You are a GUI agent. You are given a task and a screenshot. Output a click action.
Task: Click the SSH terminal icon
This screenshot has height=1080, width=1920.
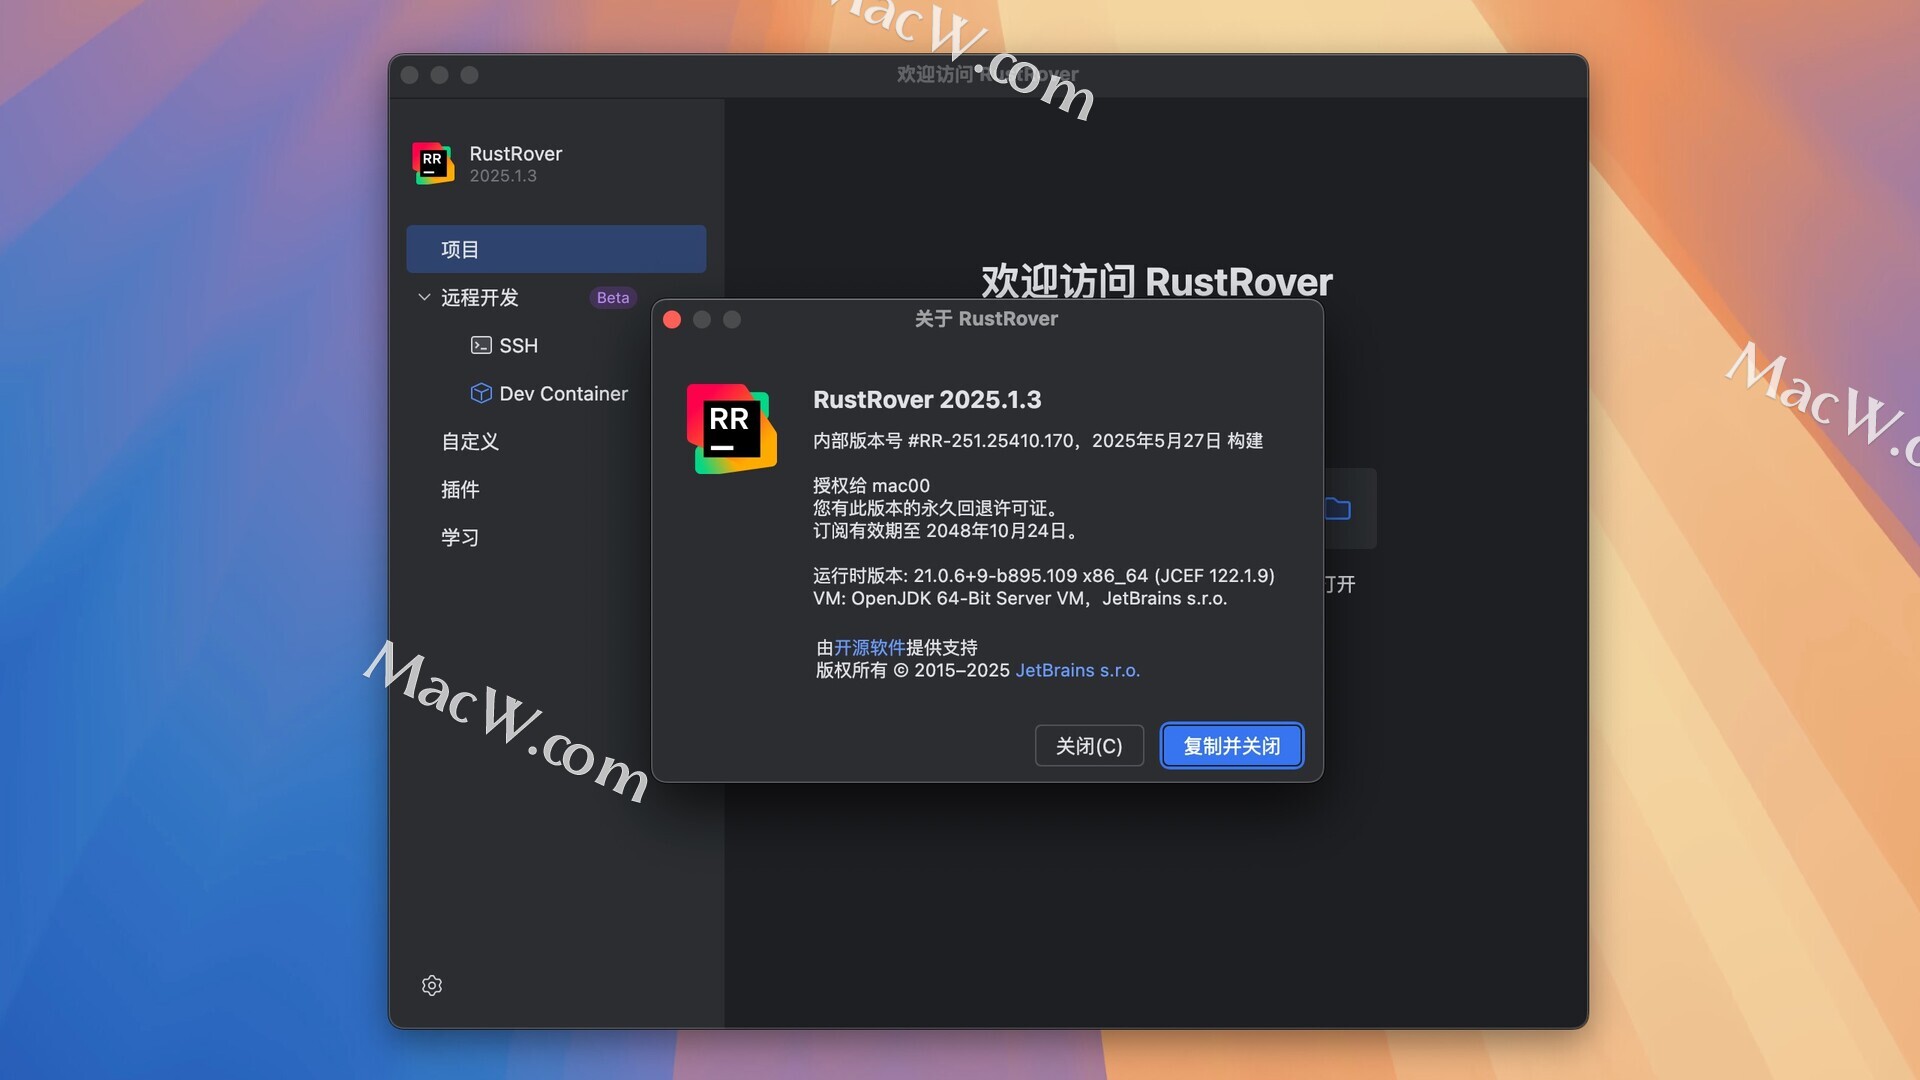481,345
